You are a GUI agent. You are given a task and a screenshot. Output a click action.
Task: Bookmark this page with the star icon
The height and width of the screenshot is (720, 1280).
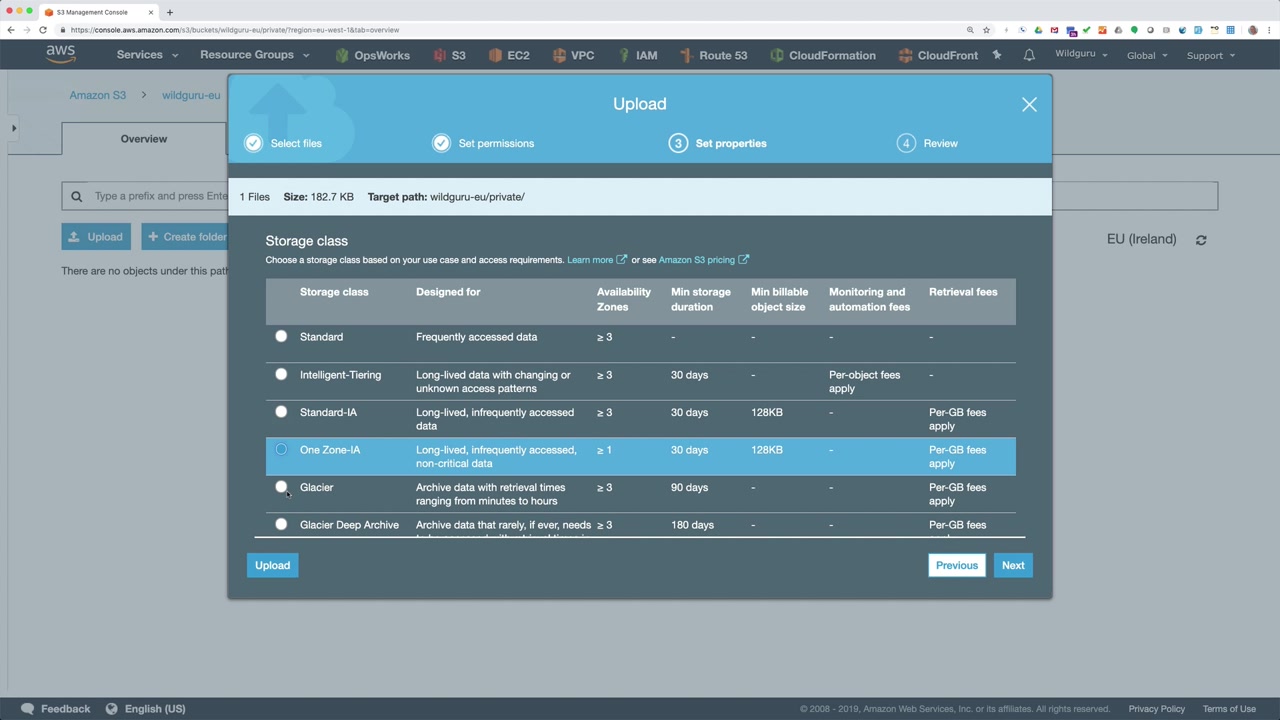(986, 30)
